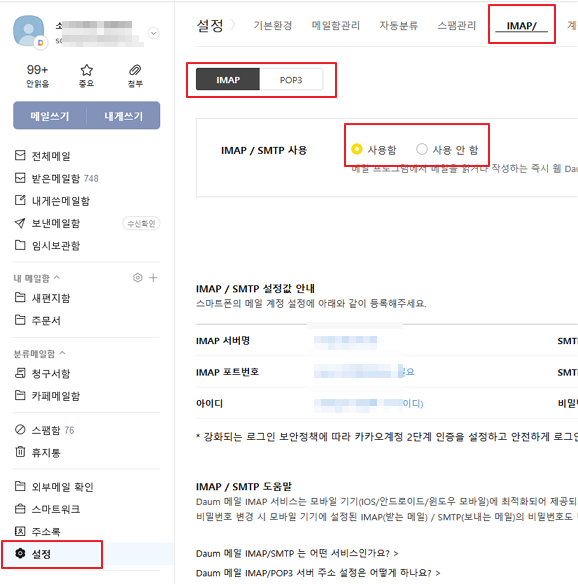Click the 내게쓰기 button
This screenshot has height=584, width=578.
(124, 116)
